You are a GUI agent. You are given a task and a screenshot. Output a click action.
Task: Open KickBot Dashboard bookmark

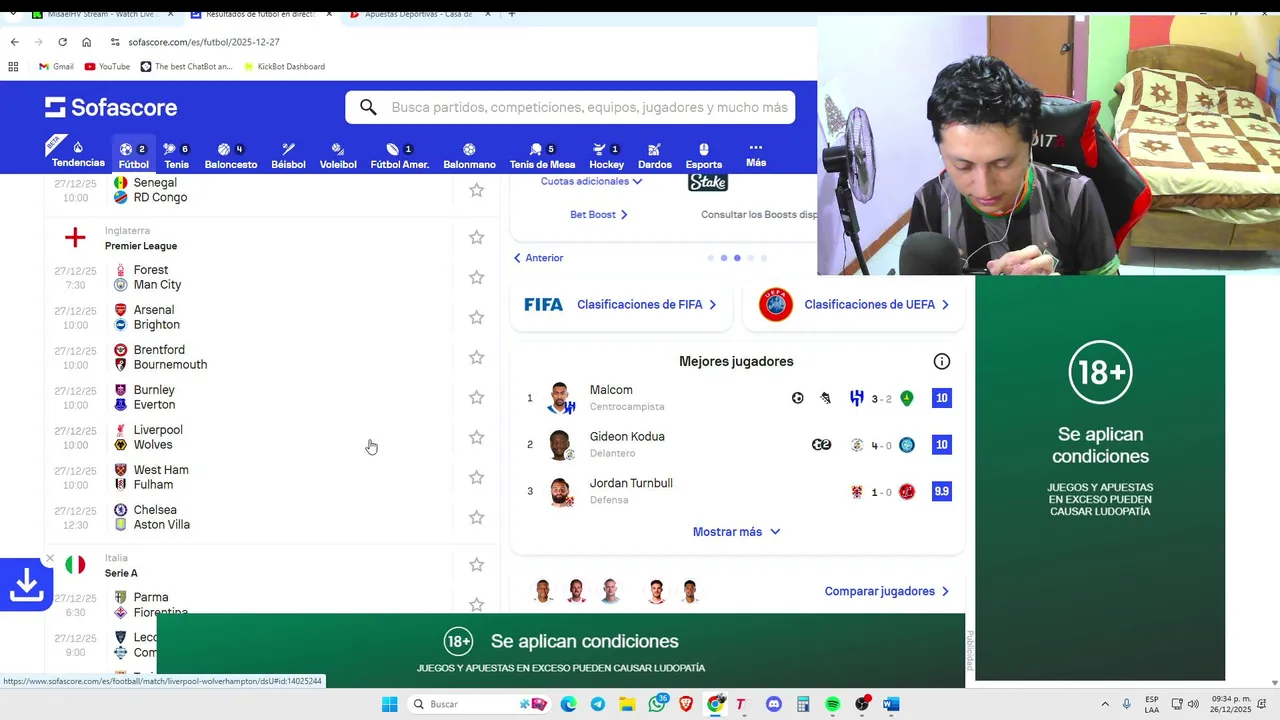283,66
